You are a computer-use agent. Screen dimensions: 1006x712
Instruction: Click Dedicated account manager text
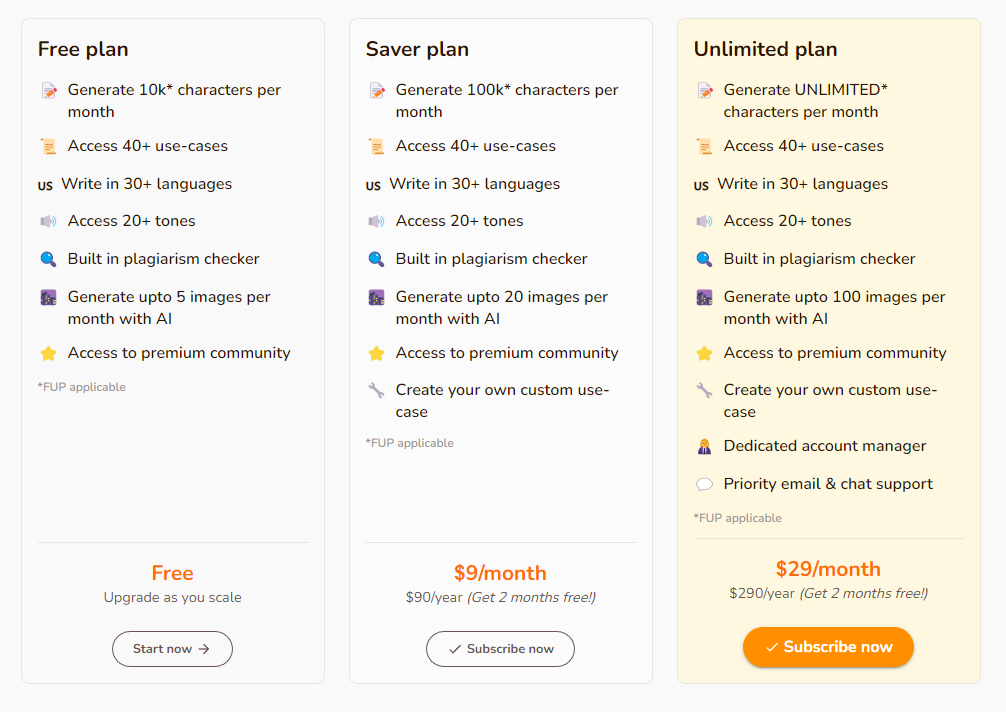click(x=825, y=446)
